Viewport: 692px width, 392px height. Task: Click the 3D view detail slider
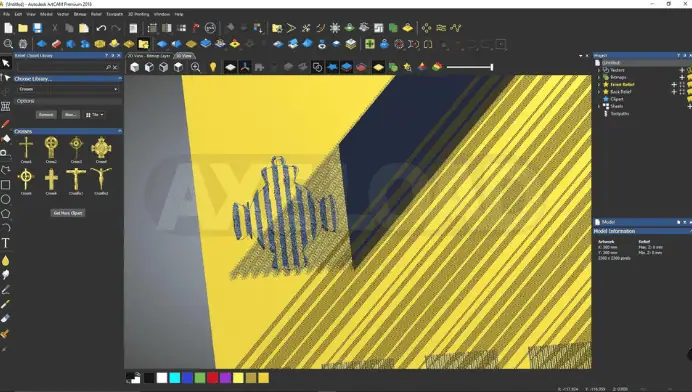[x=470, y=67]
